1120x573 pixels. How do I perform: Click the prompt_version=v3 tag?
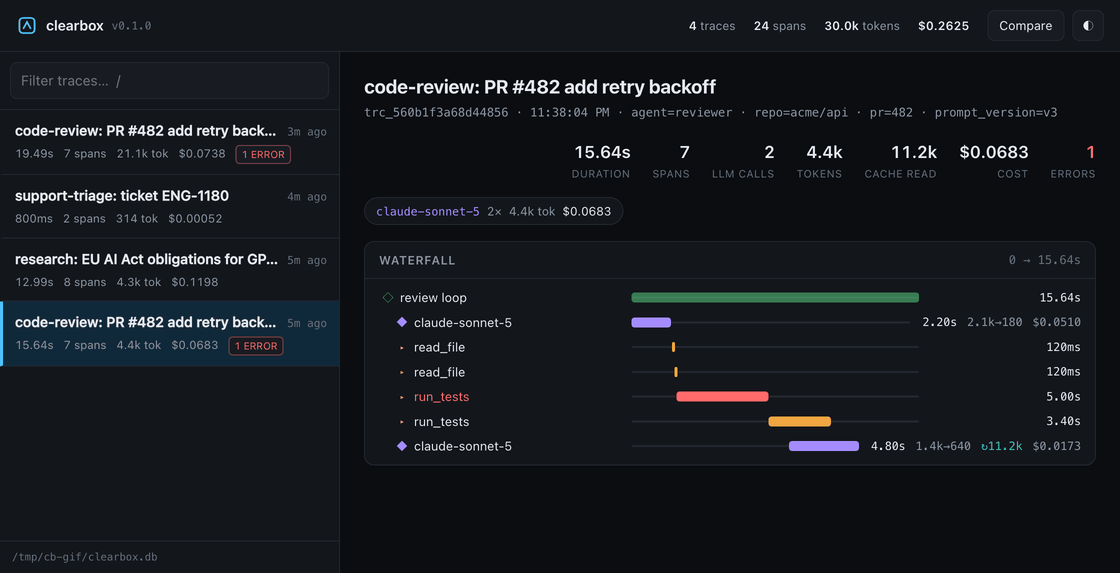pyautogui.click(x=996, y=112)
